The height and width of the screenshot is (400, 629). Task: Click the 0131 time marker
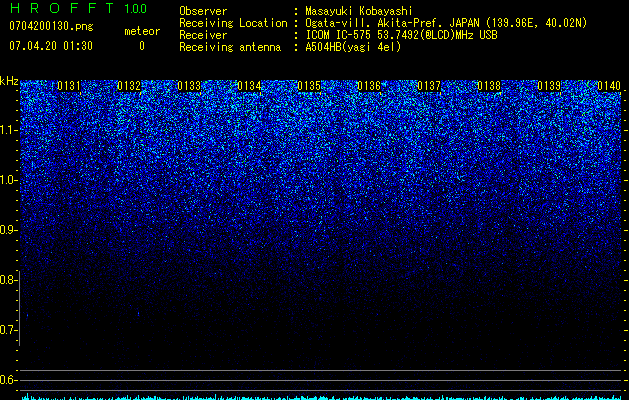[x=69, y=86]
